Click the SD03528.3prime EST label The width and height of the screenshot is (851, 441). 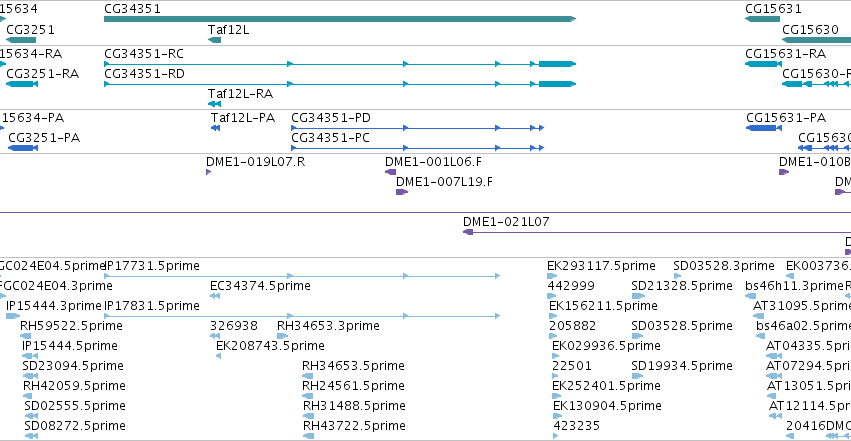pos(723,266)
